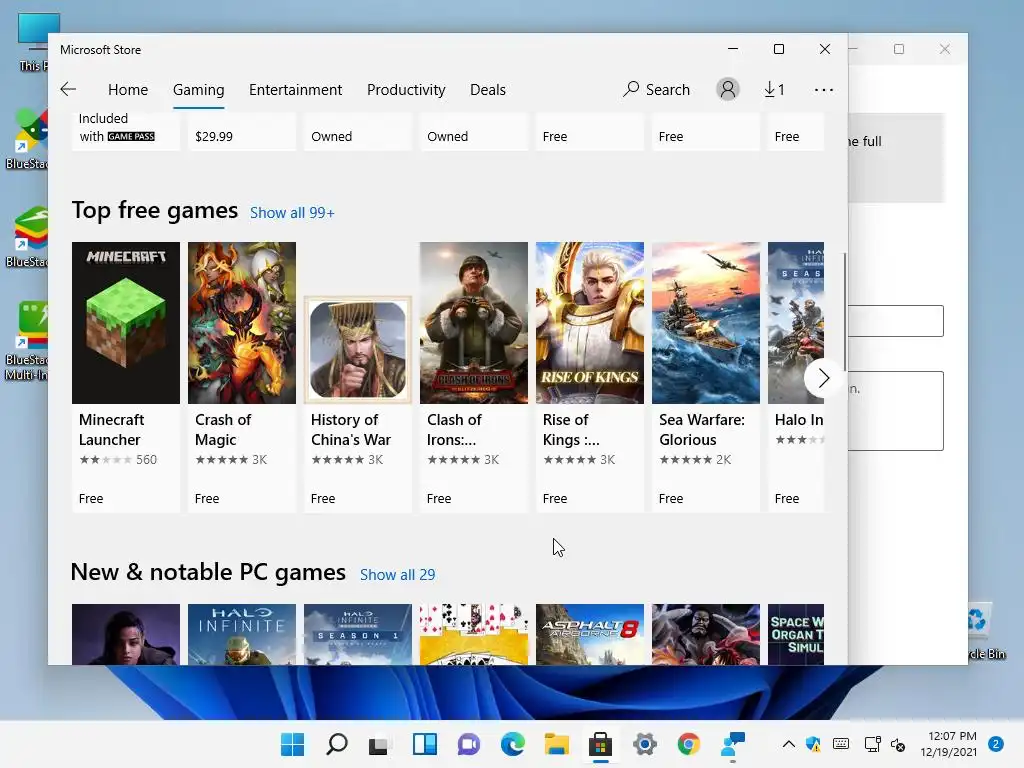The width and height of the screenshot is (1024, 768).
Task: Open the Space Warlord Organ Trading thumbnail
Action: pyautogui.click(x=796, y=634)
